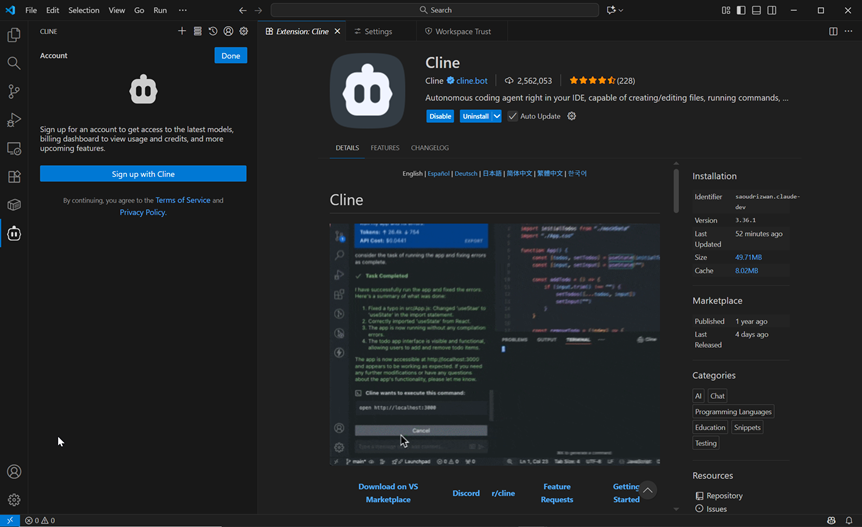
Task: Select the DETAILS tab
Action: click(347, 148)
